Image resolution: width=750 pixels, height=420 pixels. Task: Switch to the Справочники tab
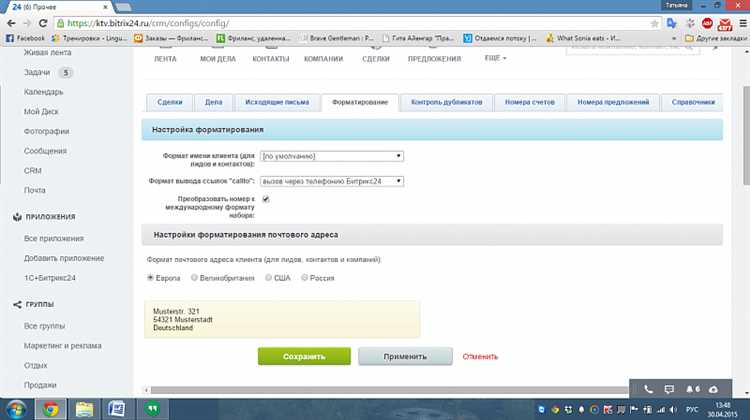pyautogui.click(x=693, y=102)
